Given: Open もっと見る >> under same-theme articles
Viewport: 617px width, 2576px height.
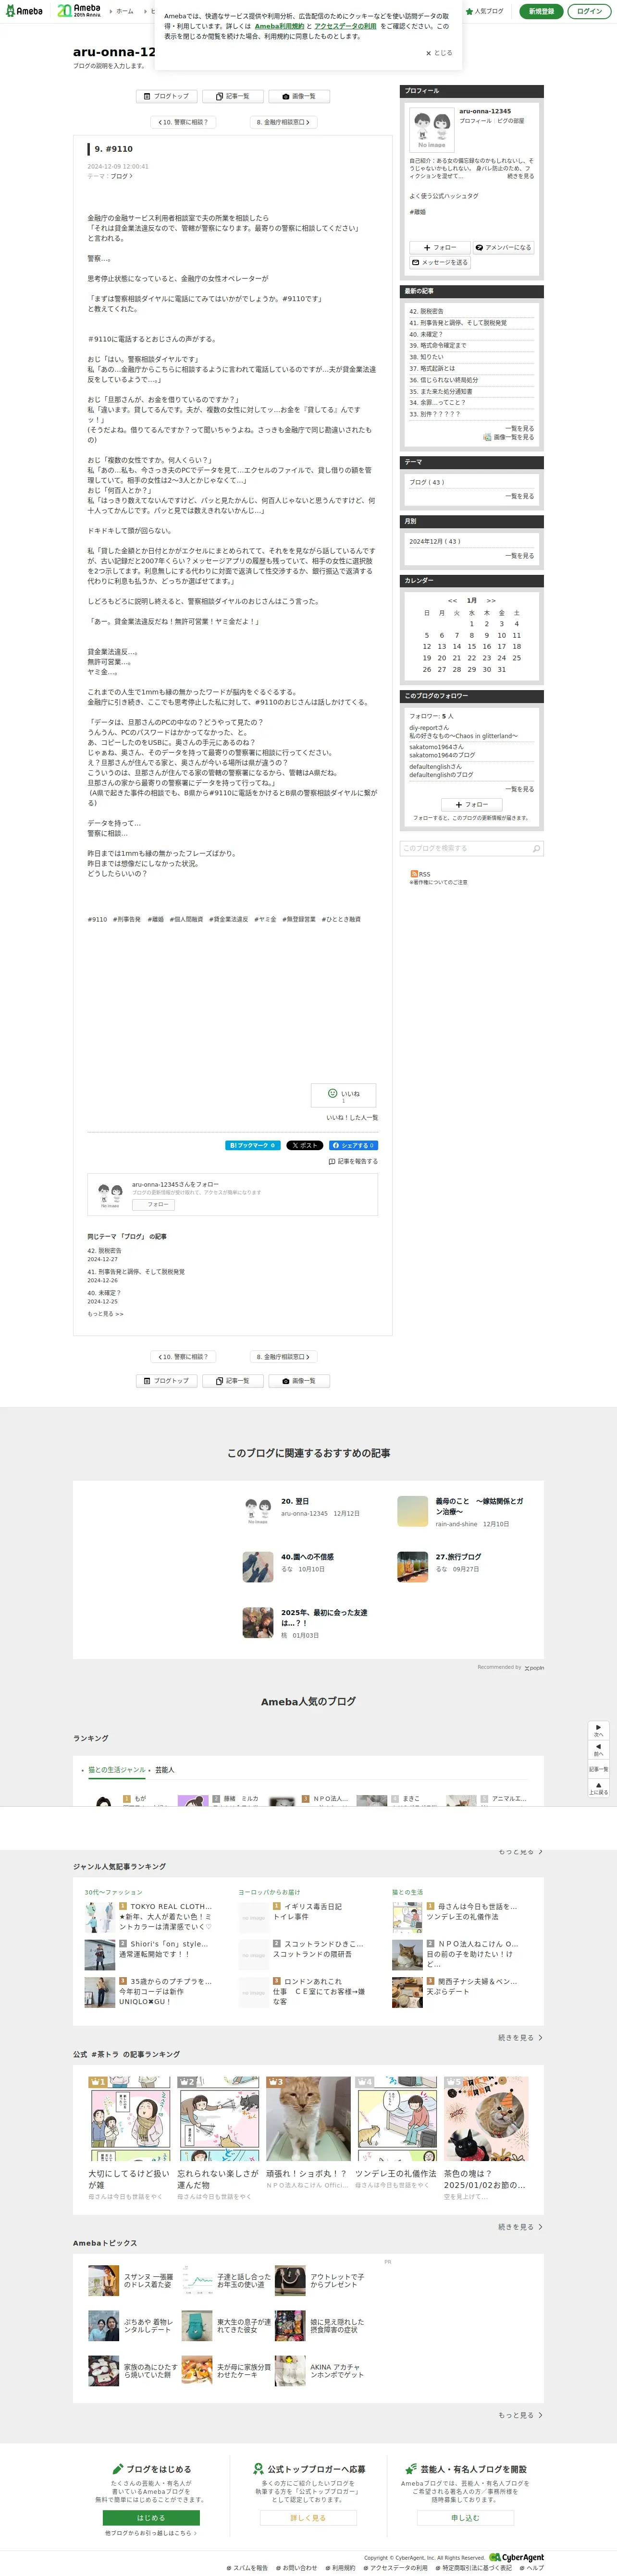Looking at the screenshot, I should pos(105,1314).
